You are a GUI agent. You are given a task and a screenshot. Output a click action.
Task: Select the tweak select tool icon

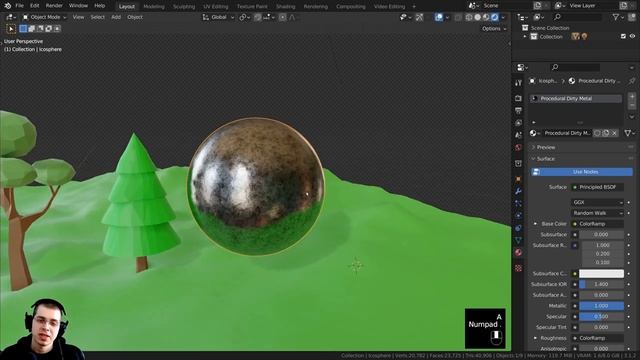pyautogui.click(x=11, y=29)
